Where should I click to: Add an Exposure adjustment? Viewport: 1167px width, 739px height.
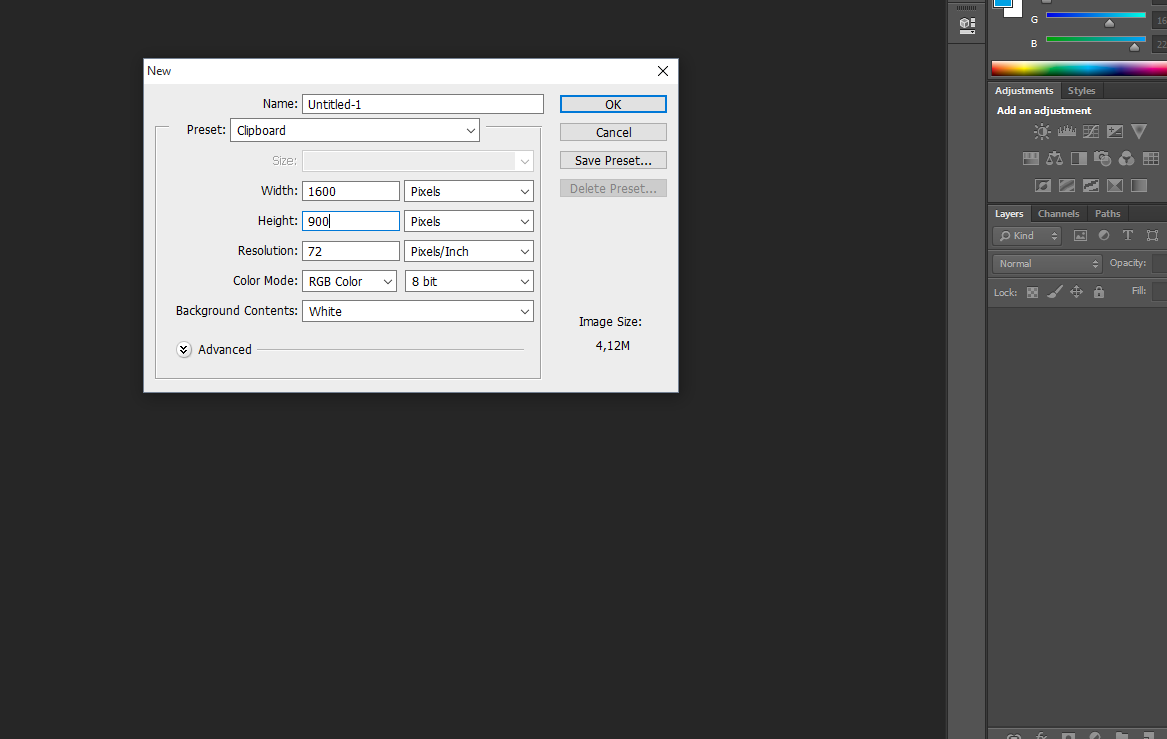1114,132
